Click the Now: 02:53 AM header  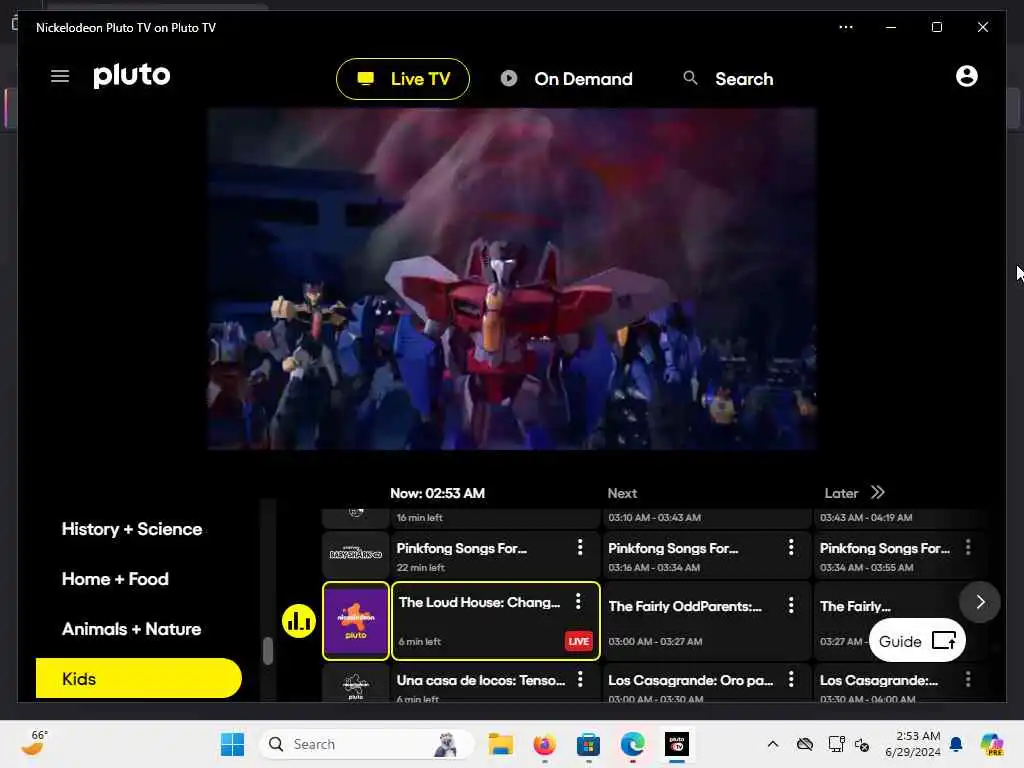coord(438,493)
